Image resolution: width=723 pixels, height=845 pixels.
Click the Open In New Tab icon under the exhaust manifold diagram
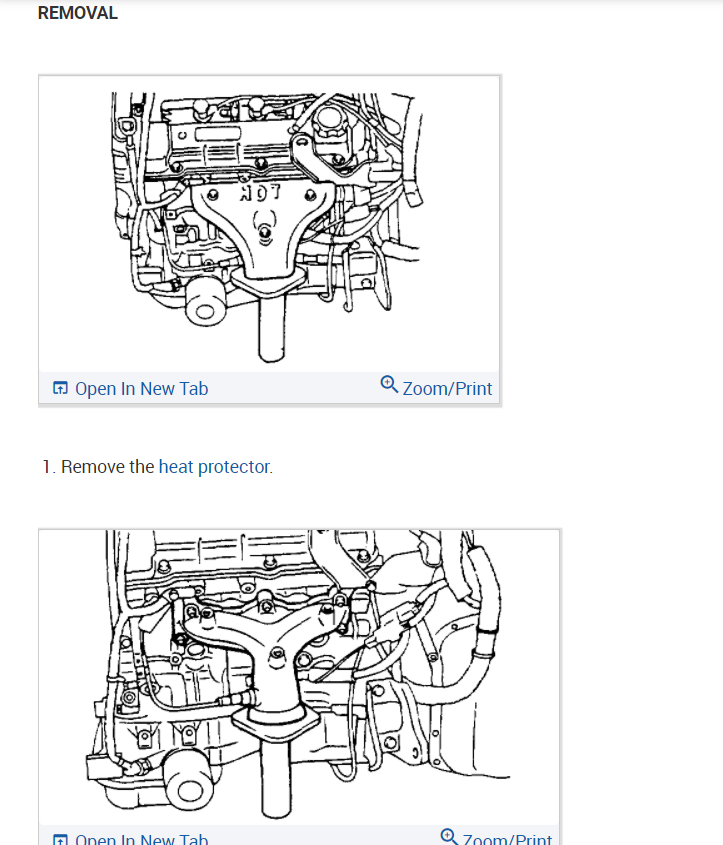point(60,839)
